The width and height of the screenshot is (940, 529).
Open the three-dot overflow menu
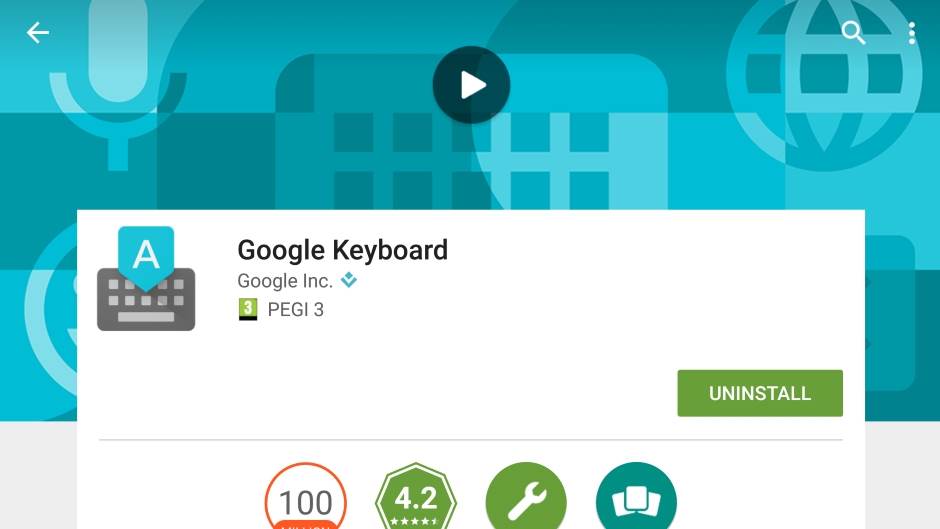click(912, 33)
